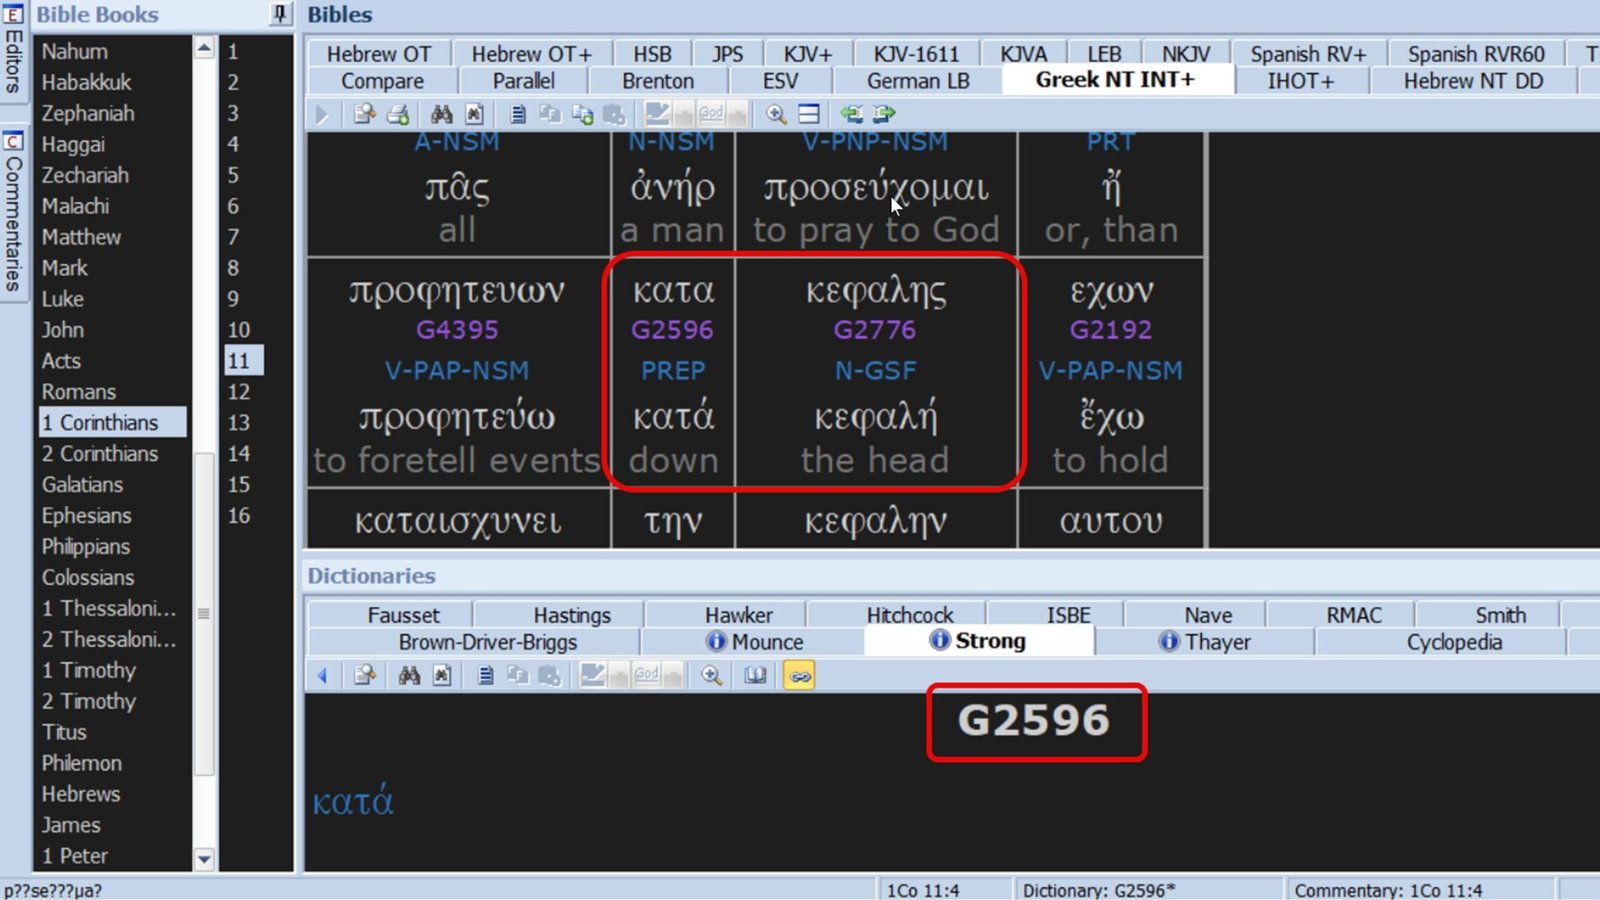Click the binoculars search icon in the Dictionaries toolbar

coord(409,676)
